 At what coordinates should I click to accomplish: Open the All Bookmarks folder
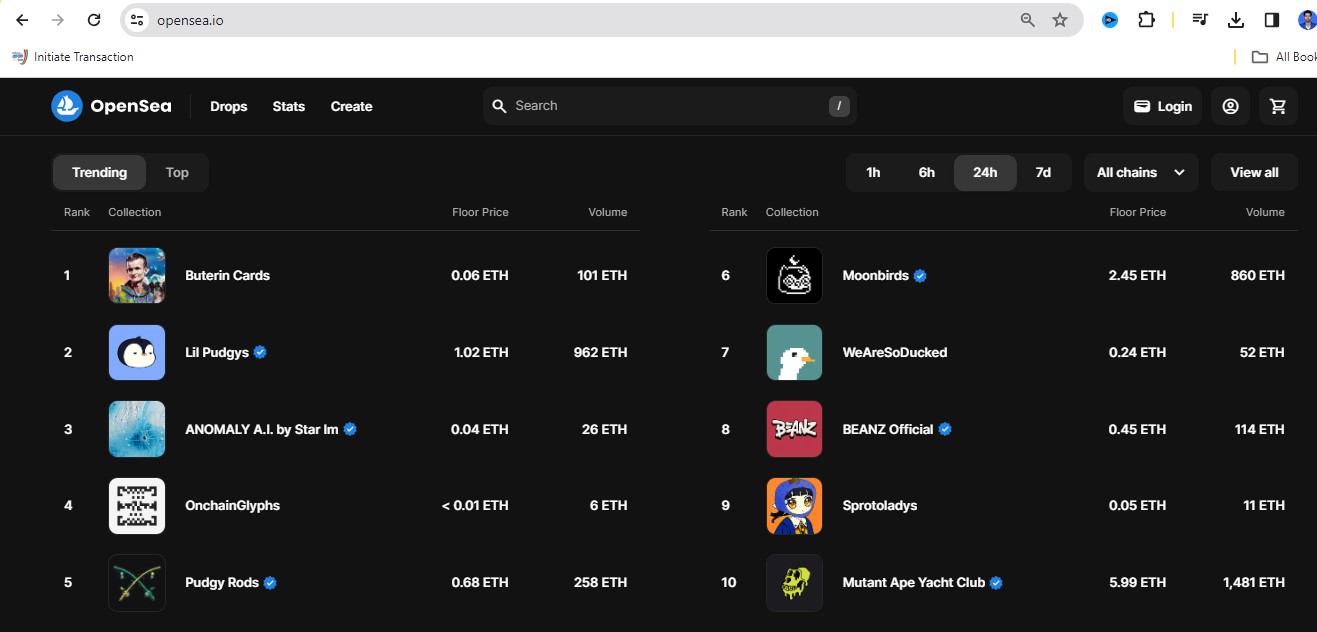click(x=1284, y=57)
